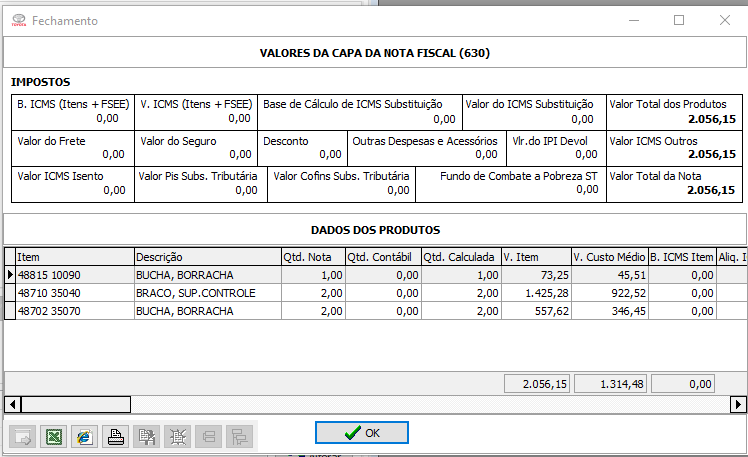The width and height of the screenshot is (748, 457).
Task: Click the Base de Cálculo de ICMS Substituição field
Action: pos(360,112)
